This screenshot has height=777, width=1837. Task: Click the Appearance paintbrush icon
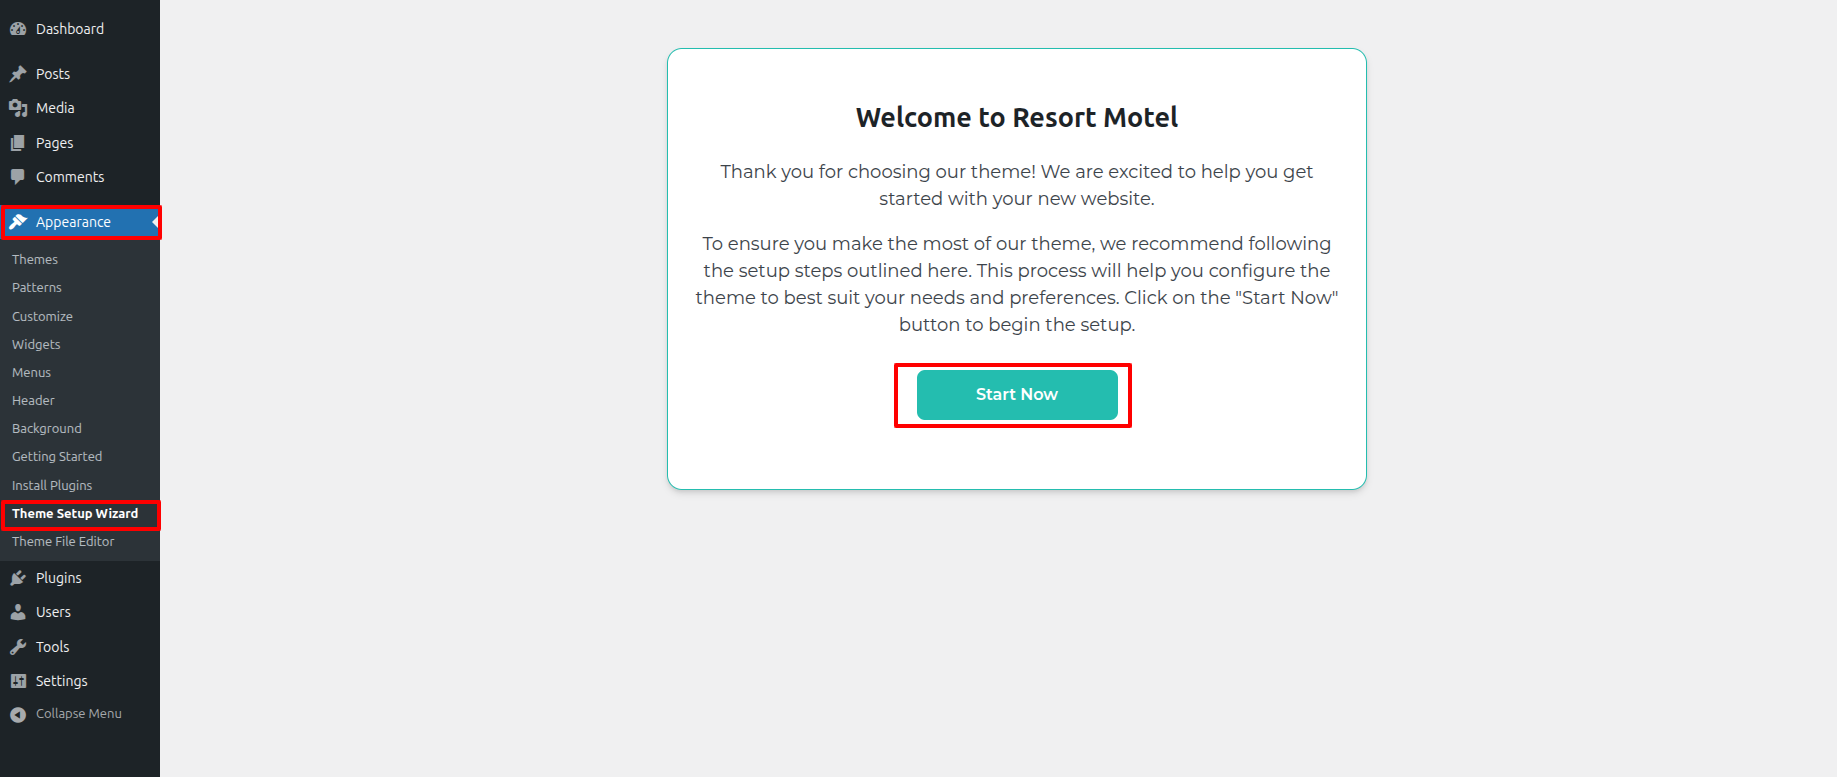click(18, 222)
